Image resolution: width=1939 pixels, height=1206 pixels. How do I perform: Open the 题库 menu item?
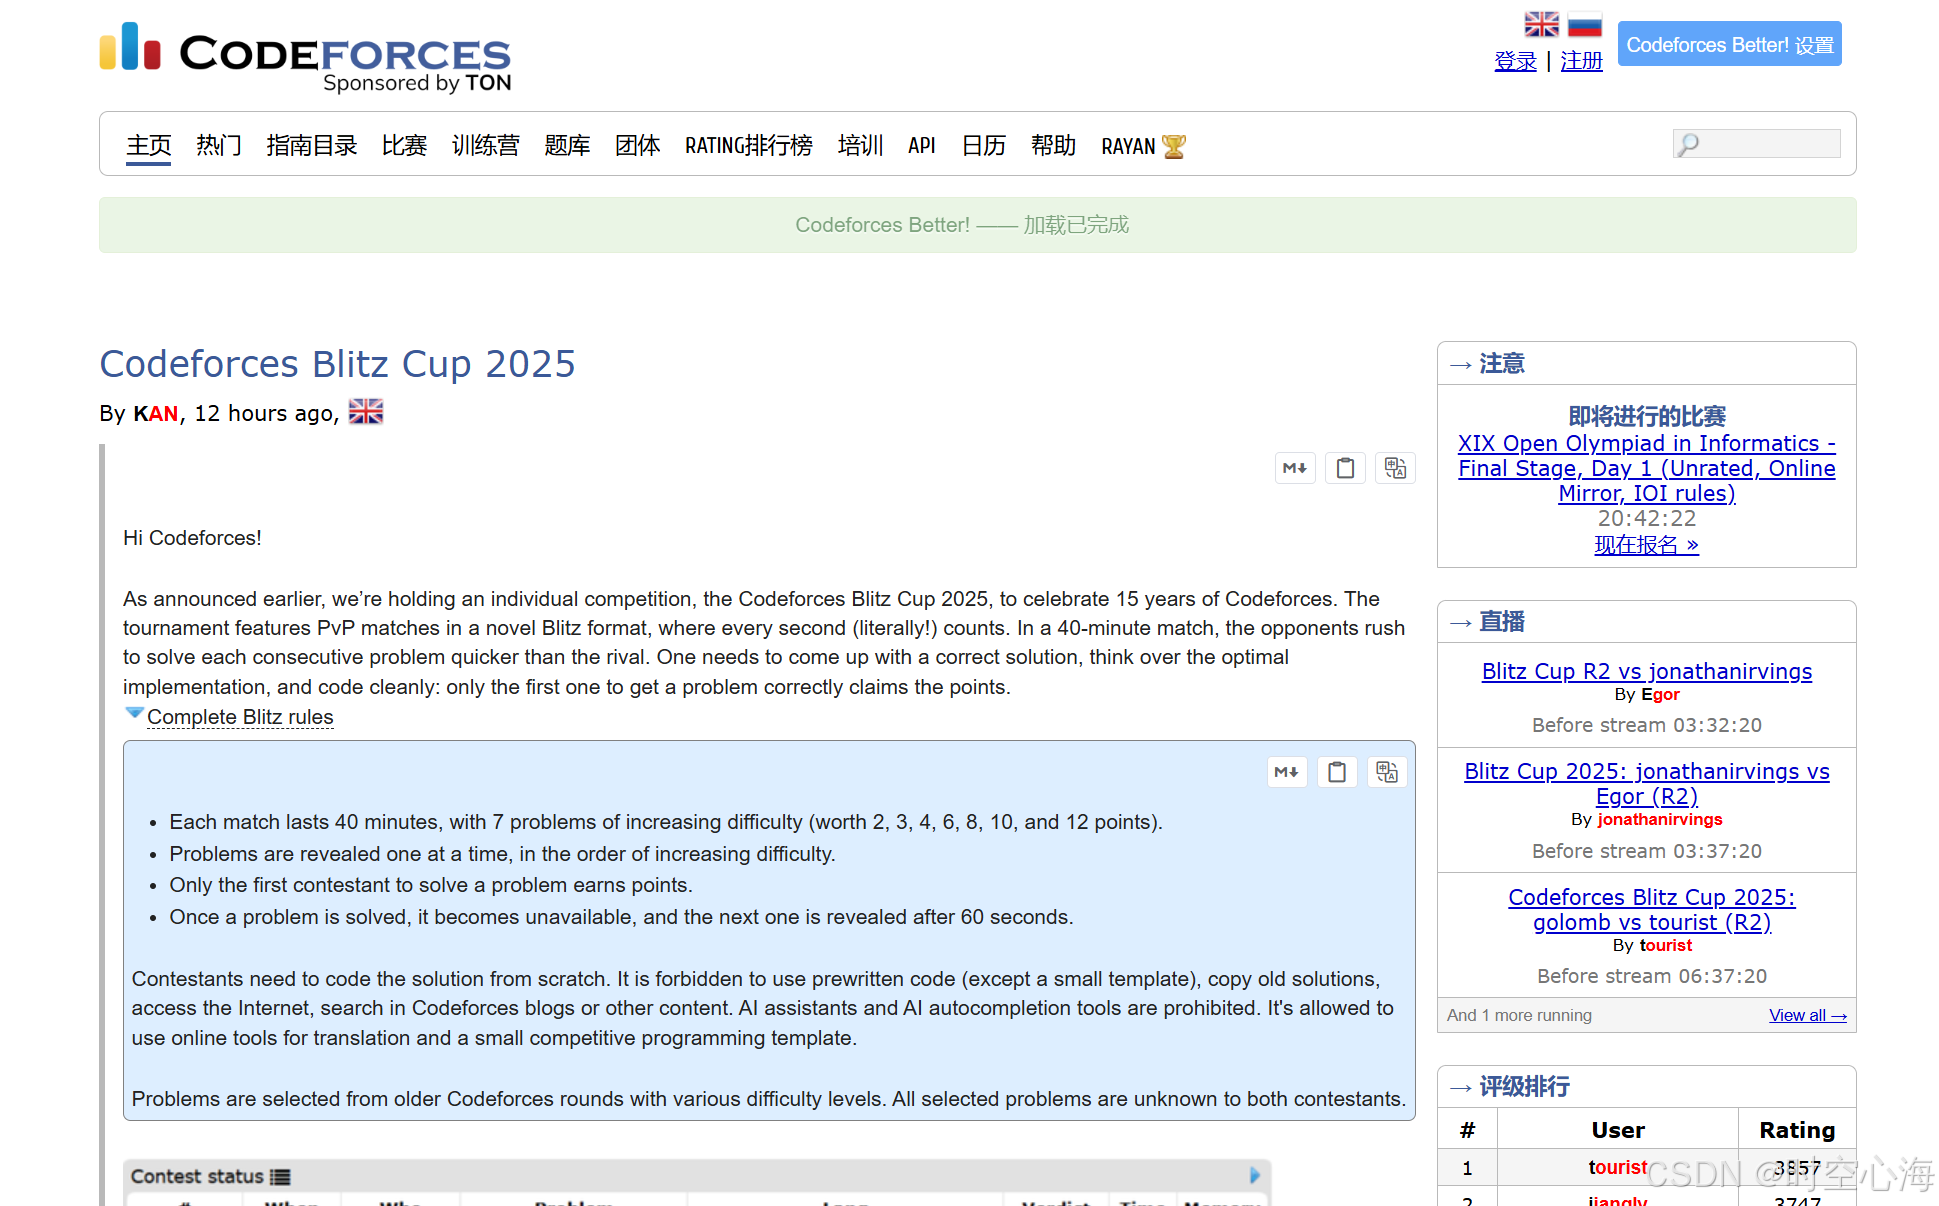[567, 146]
